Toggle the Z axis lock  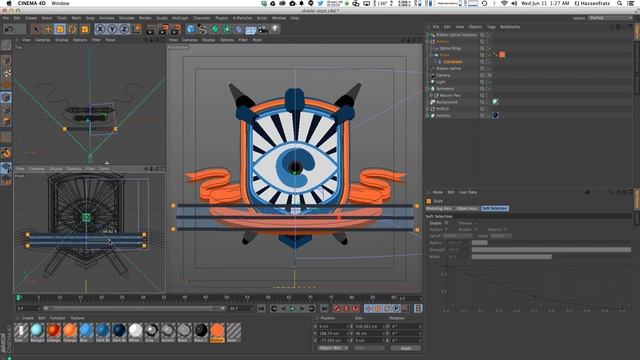coord(124,29)
